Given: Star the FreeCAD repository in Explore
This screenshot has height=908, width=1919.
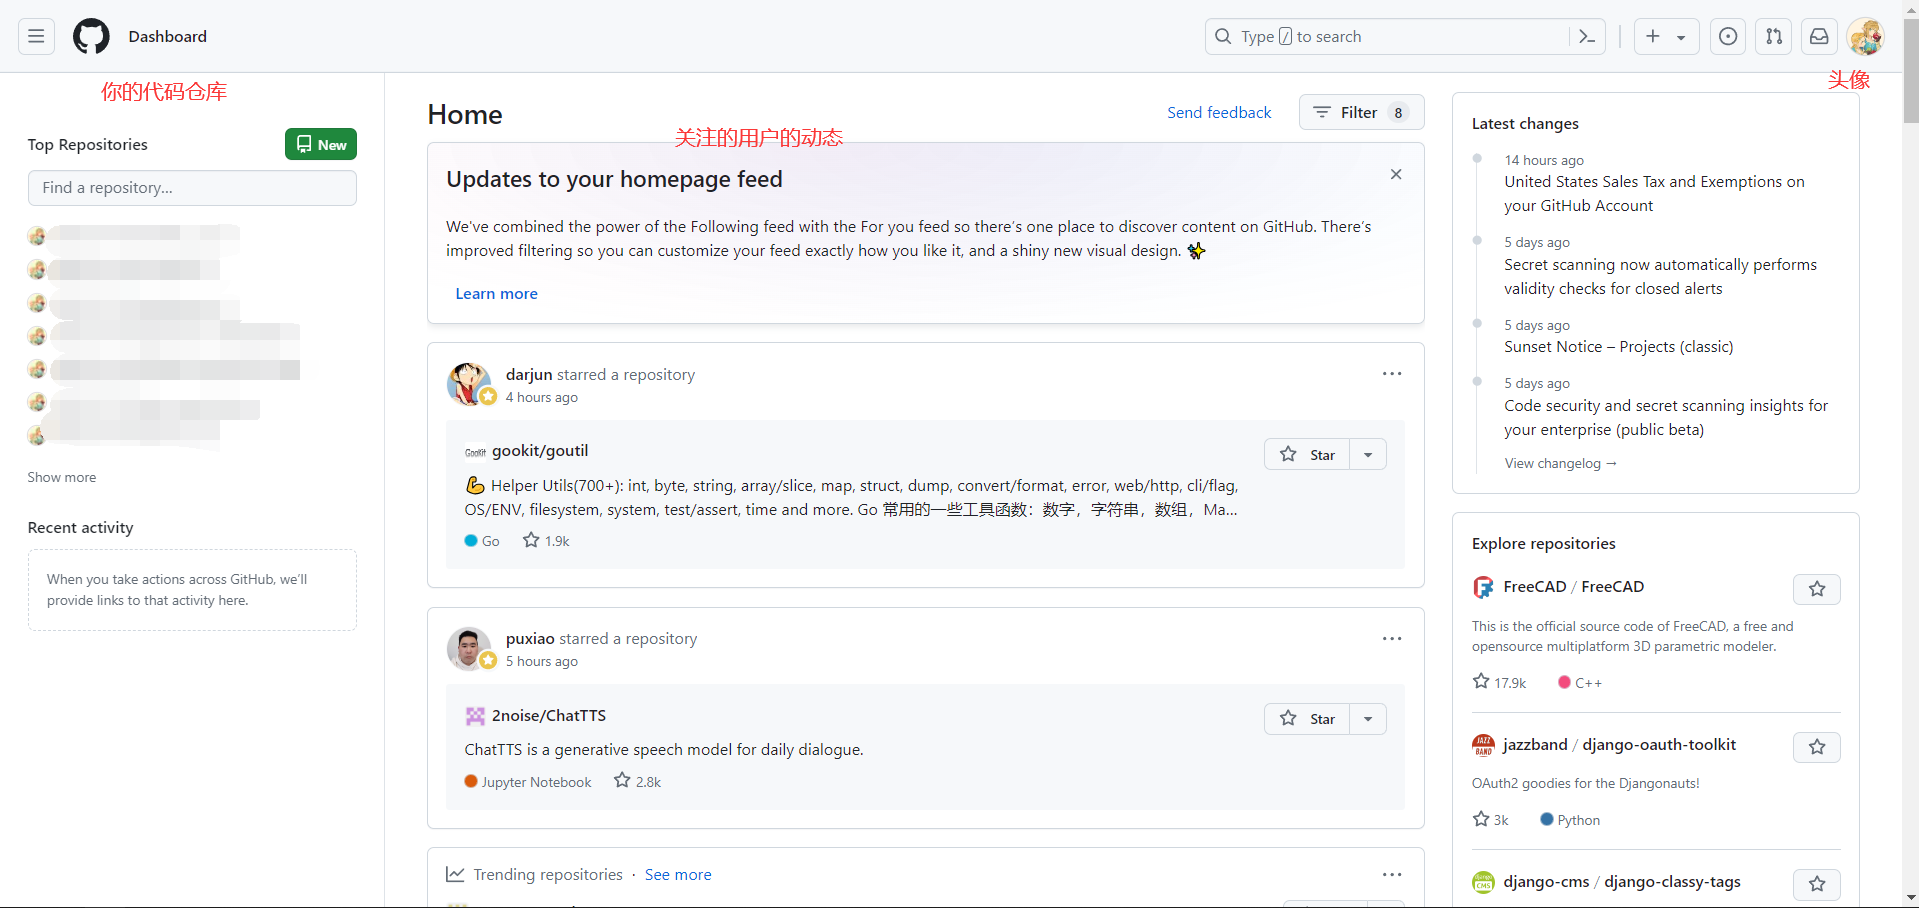Looking at the screenshot, I should pyautogui.click(x=1816, y=589).
